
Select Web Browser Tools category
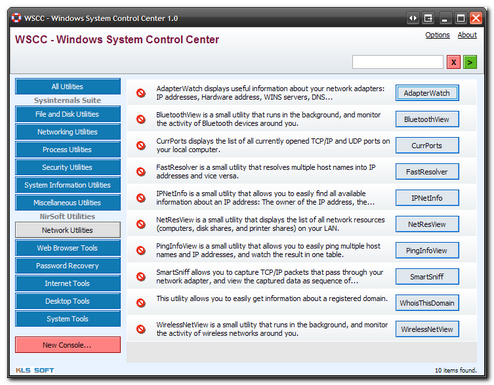(68, 248)
